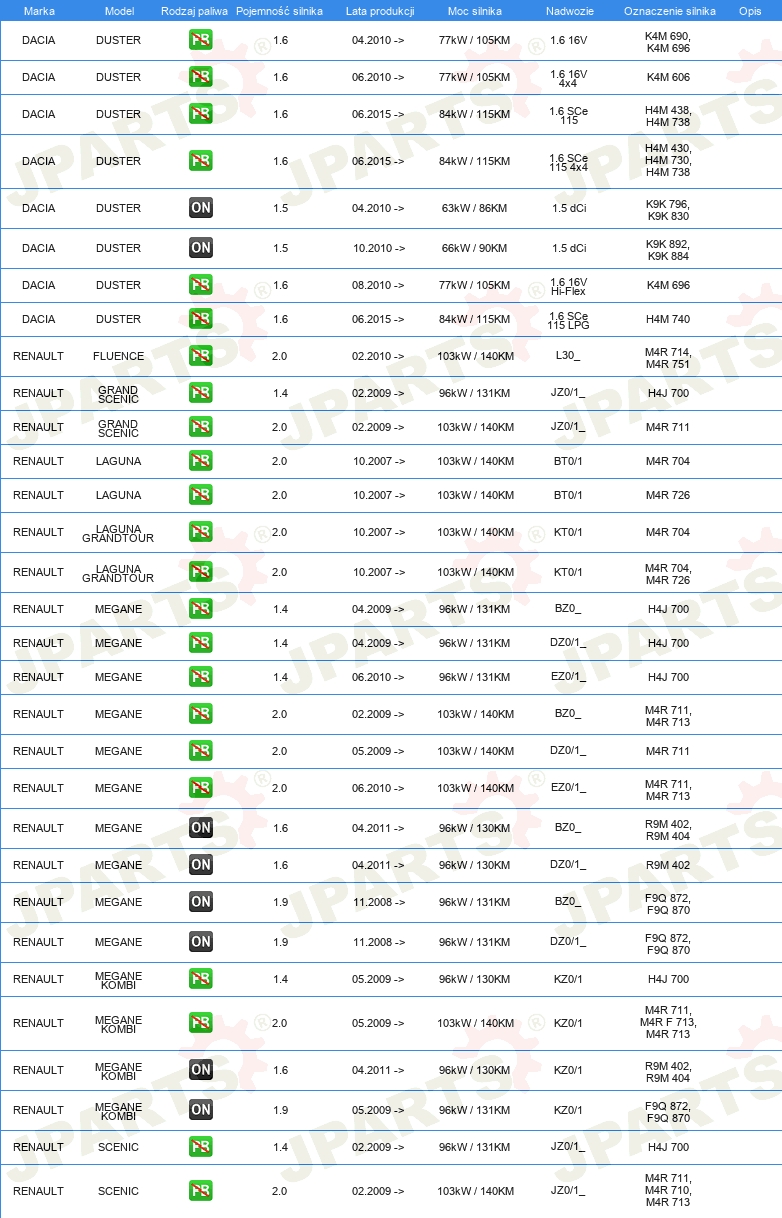Click petrol icon in Megane 2.0 DZ0/1_ row
This screenshot has height=1218, width=782.
pyautogui.click(x=201, y=751)
